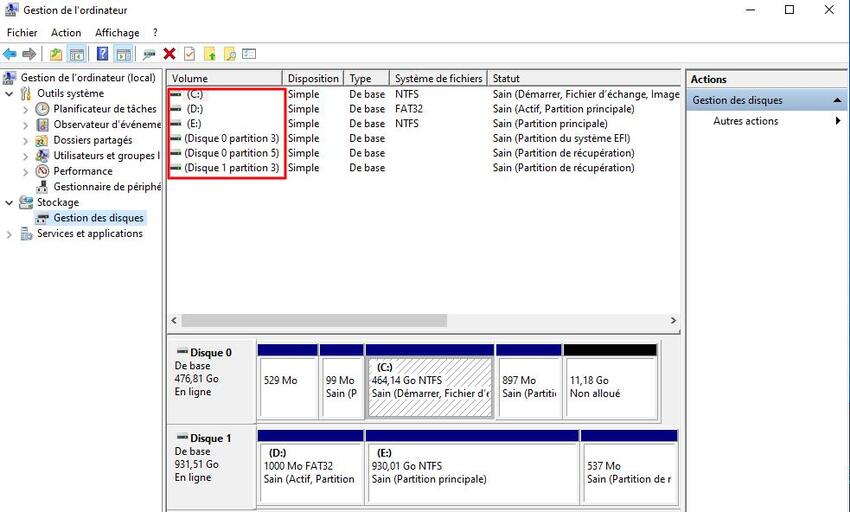850x512 pixels.
Task: Collapse the Stockage tree node
Action: [9, 203]
